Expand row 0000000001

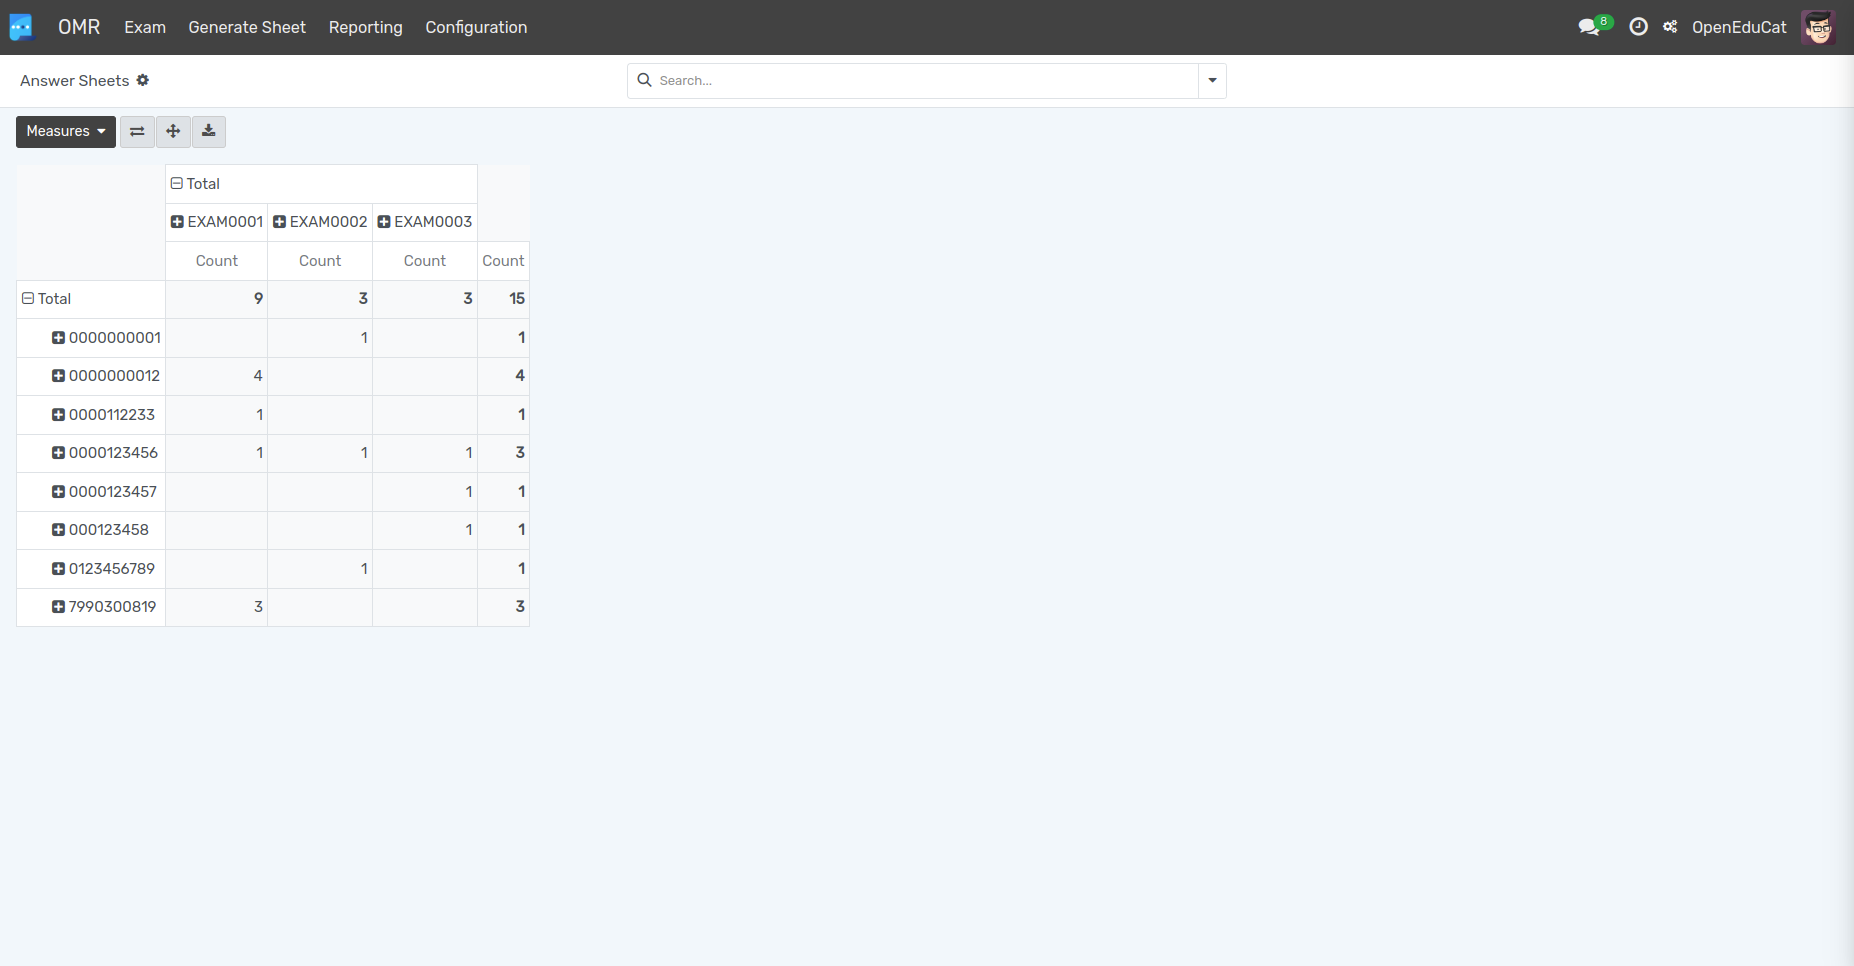(x=106, y=338)
